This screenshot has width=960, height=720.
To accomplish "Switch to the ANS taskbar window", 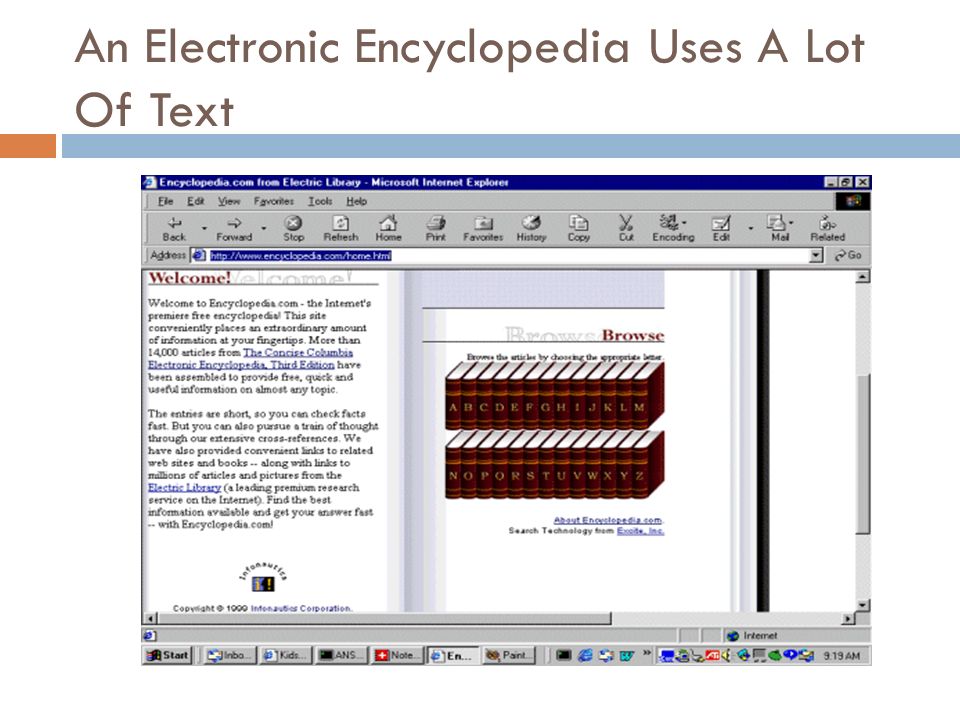I will pyautogui.click(x=340, y=655).
